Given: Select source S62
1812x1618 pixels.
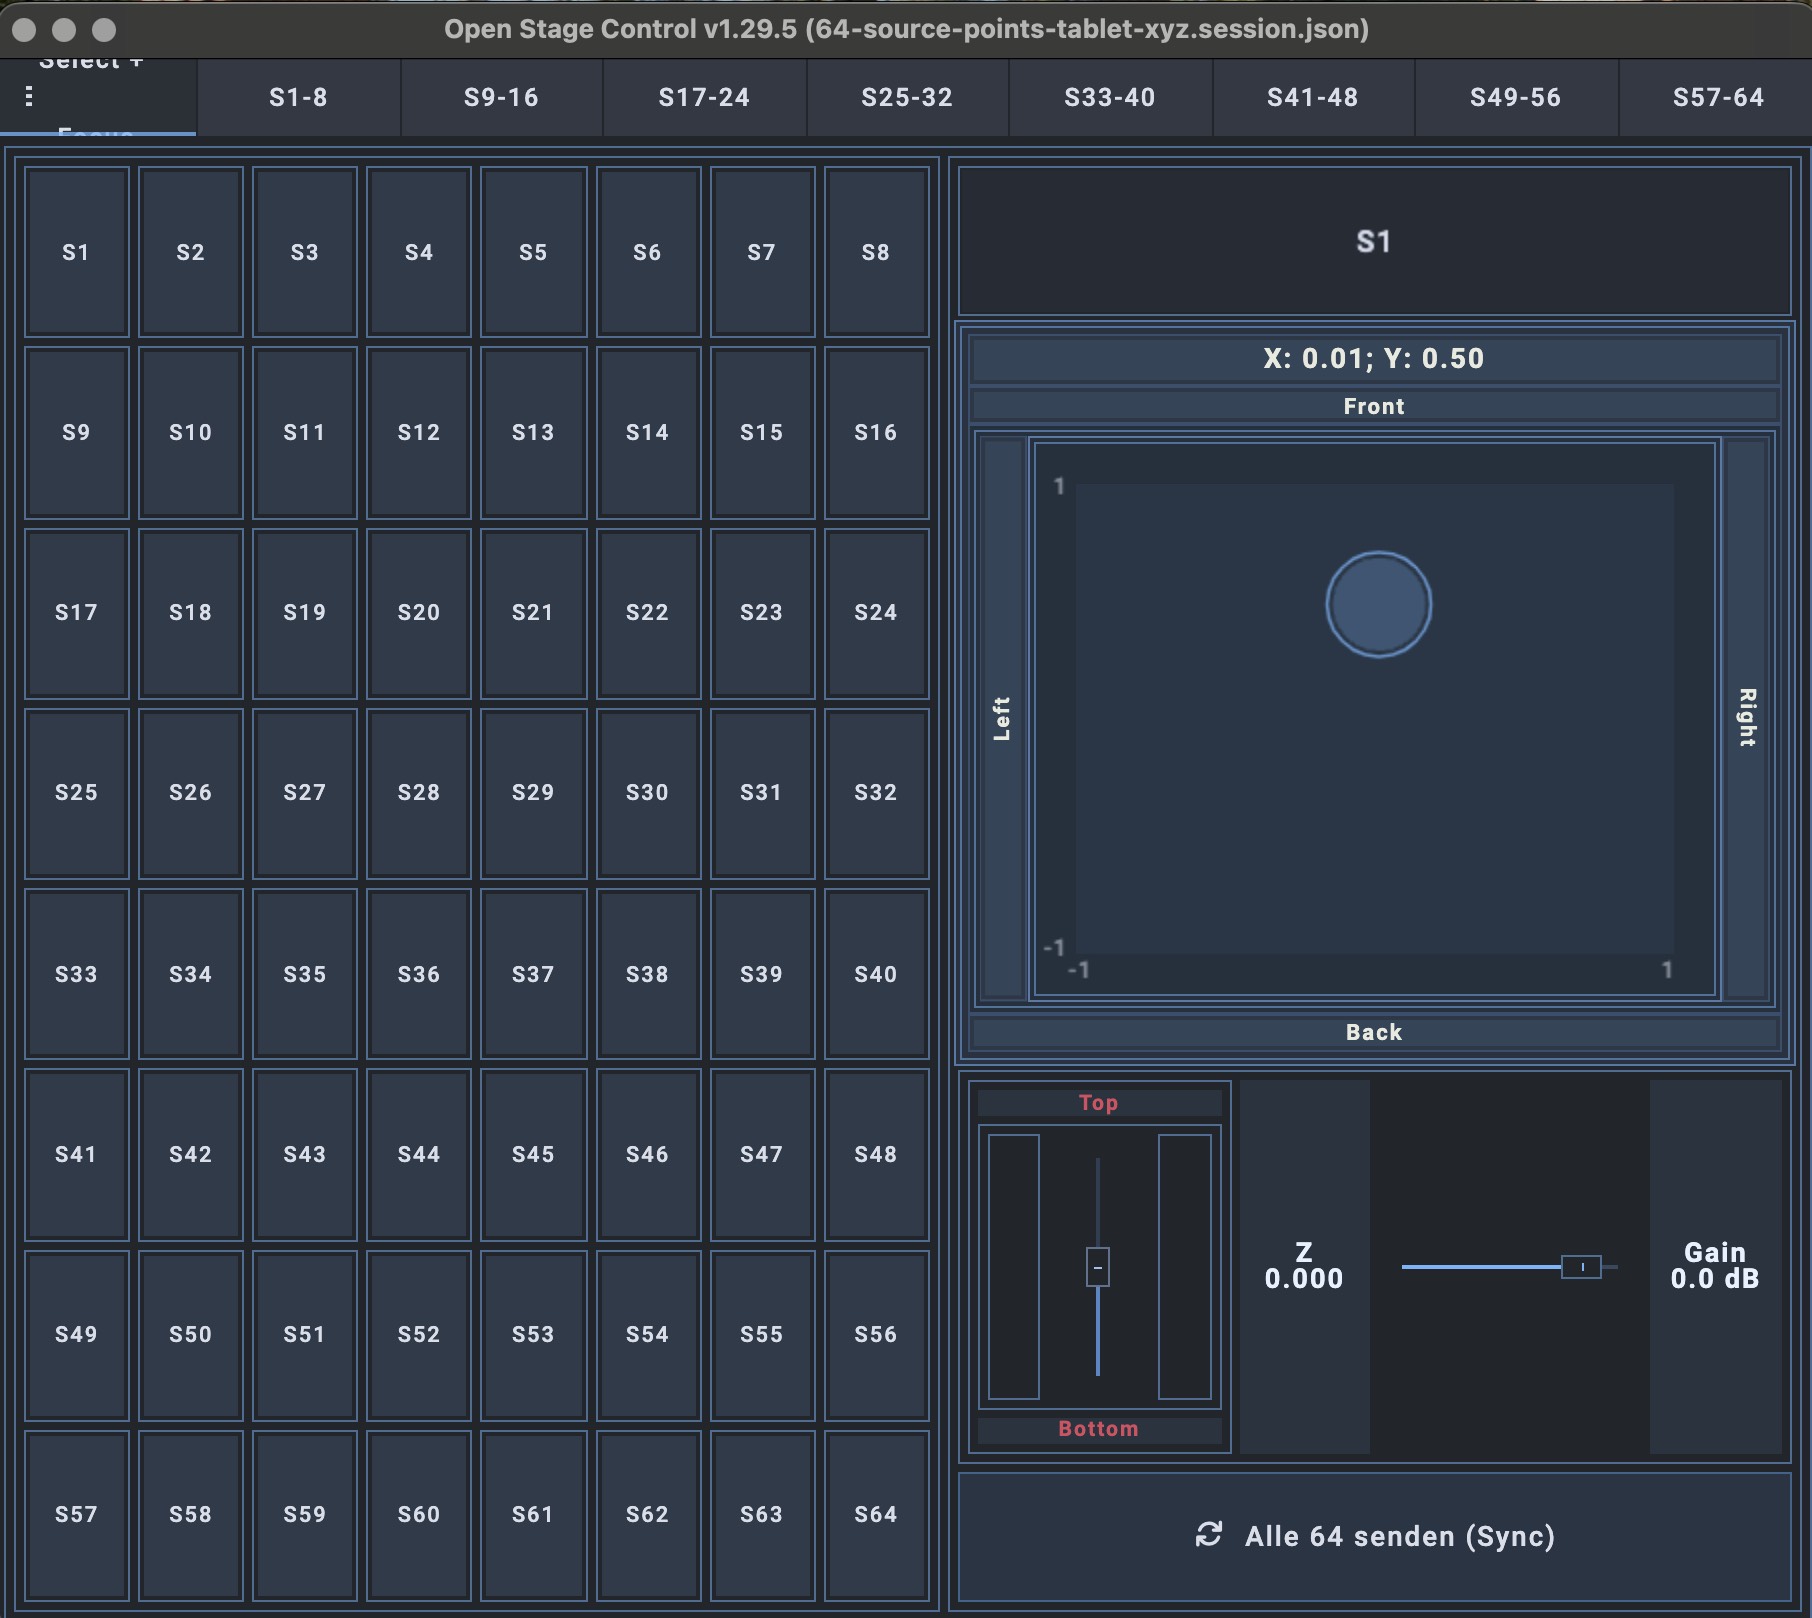Looking at the screenshot, I should click(x=648, y=1514).
